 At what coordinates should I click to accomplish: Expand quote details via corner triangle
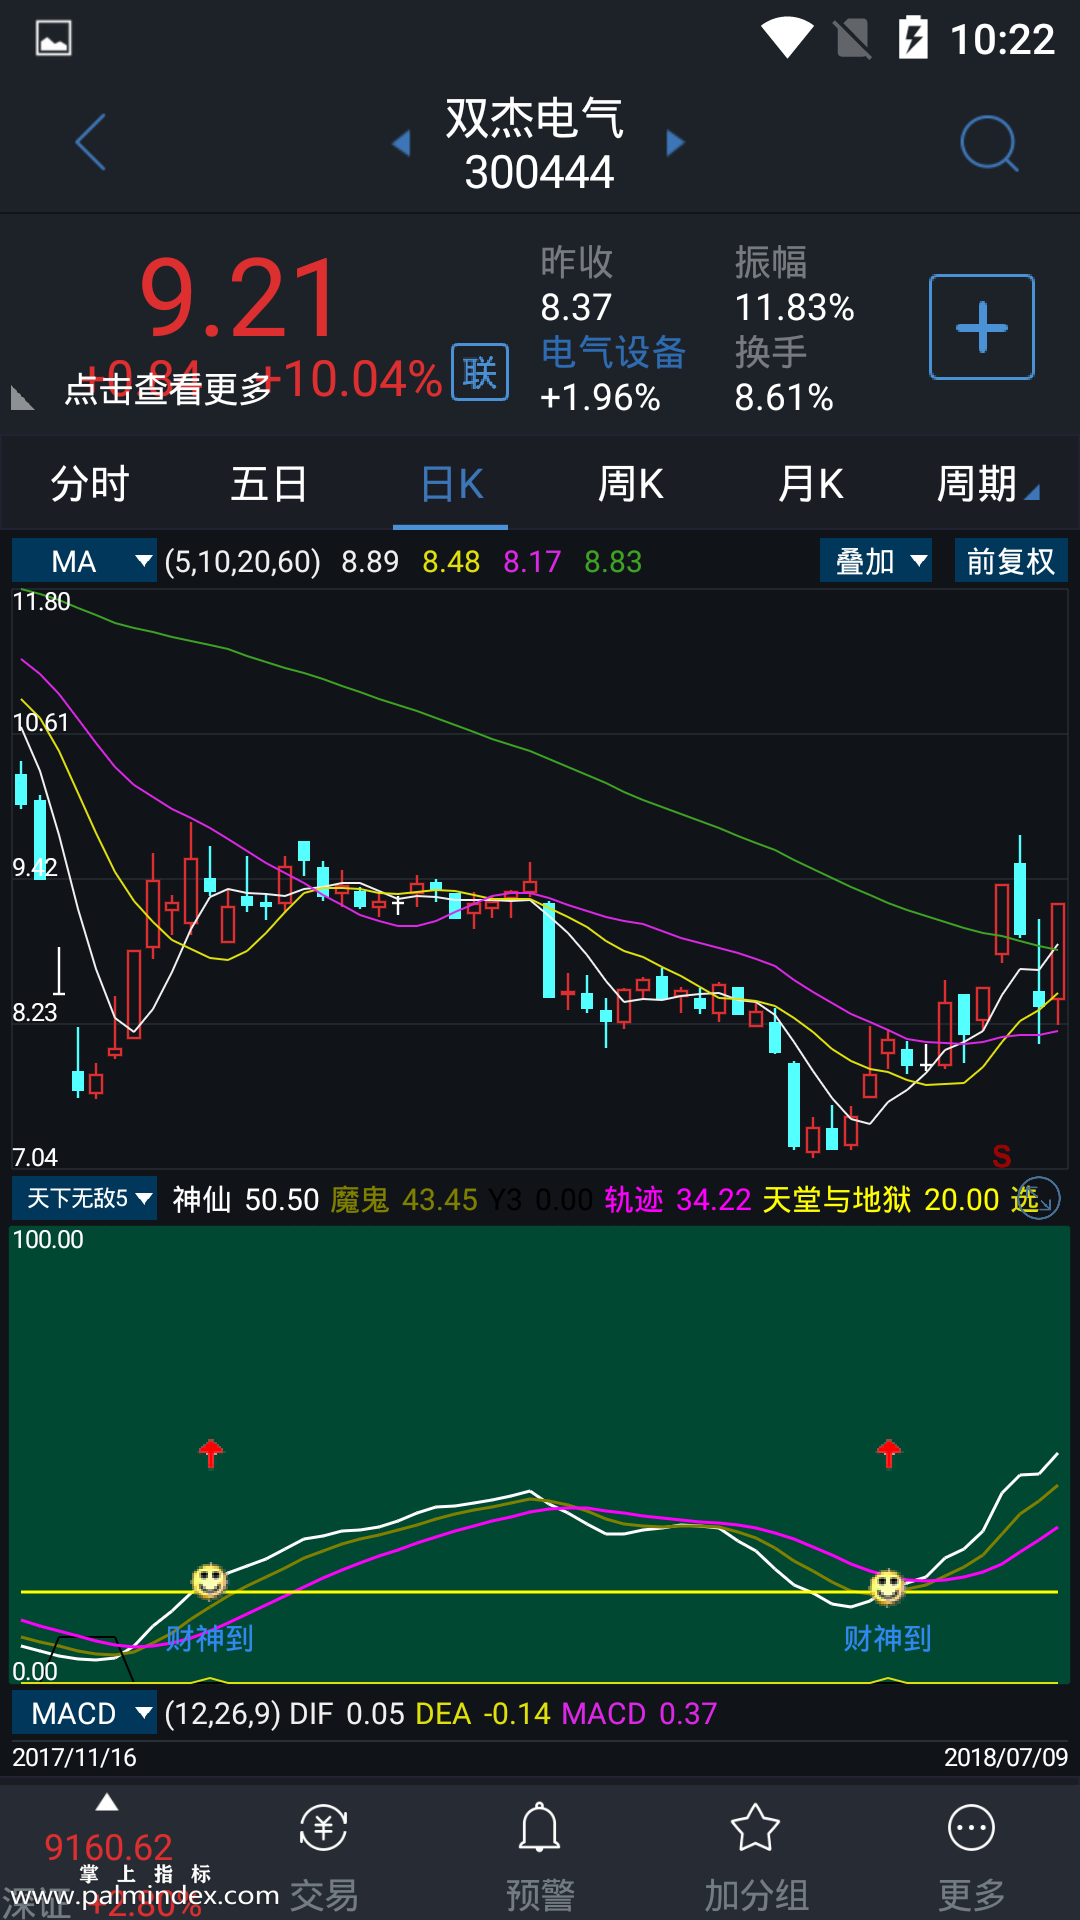click(22, 398)
